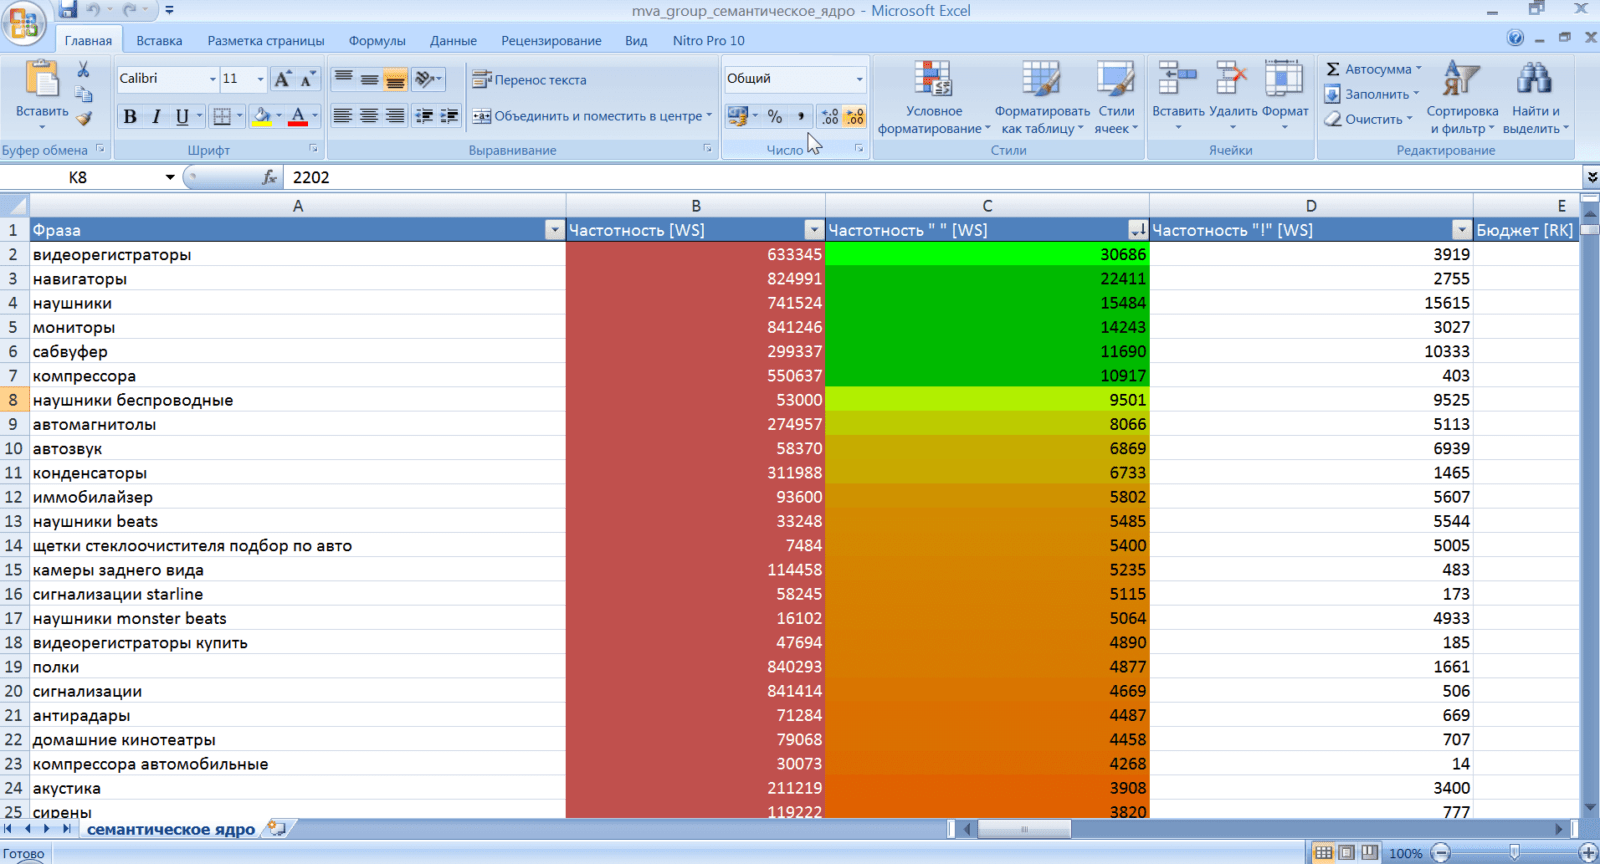
Task: Select the семантическое ядро sheet tab
Action: tap(171, 829)
